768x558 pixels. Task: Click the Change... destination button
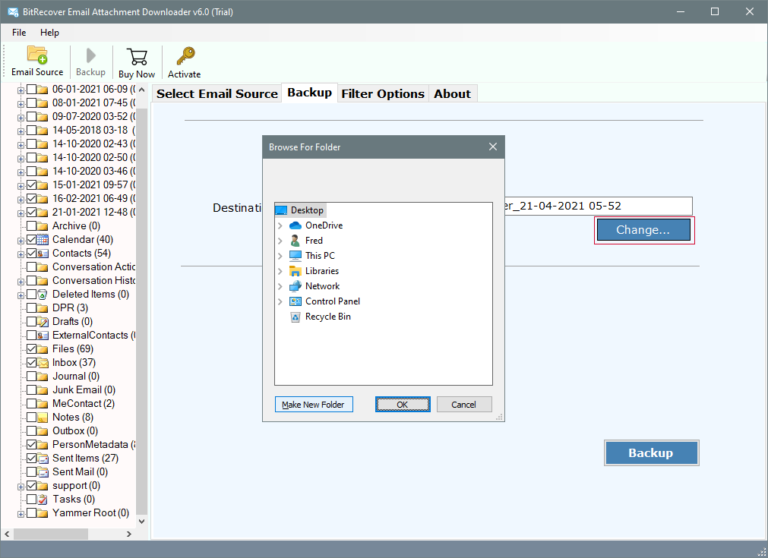click(x=643, y=230)
